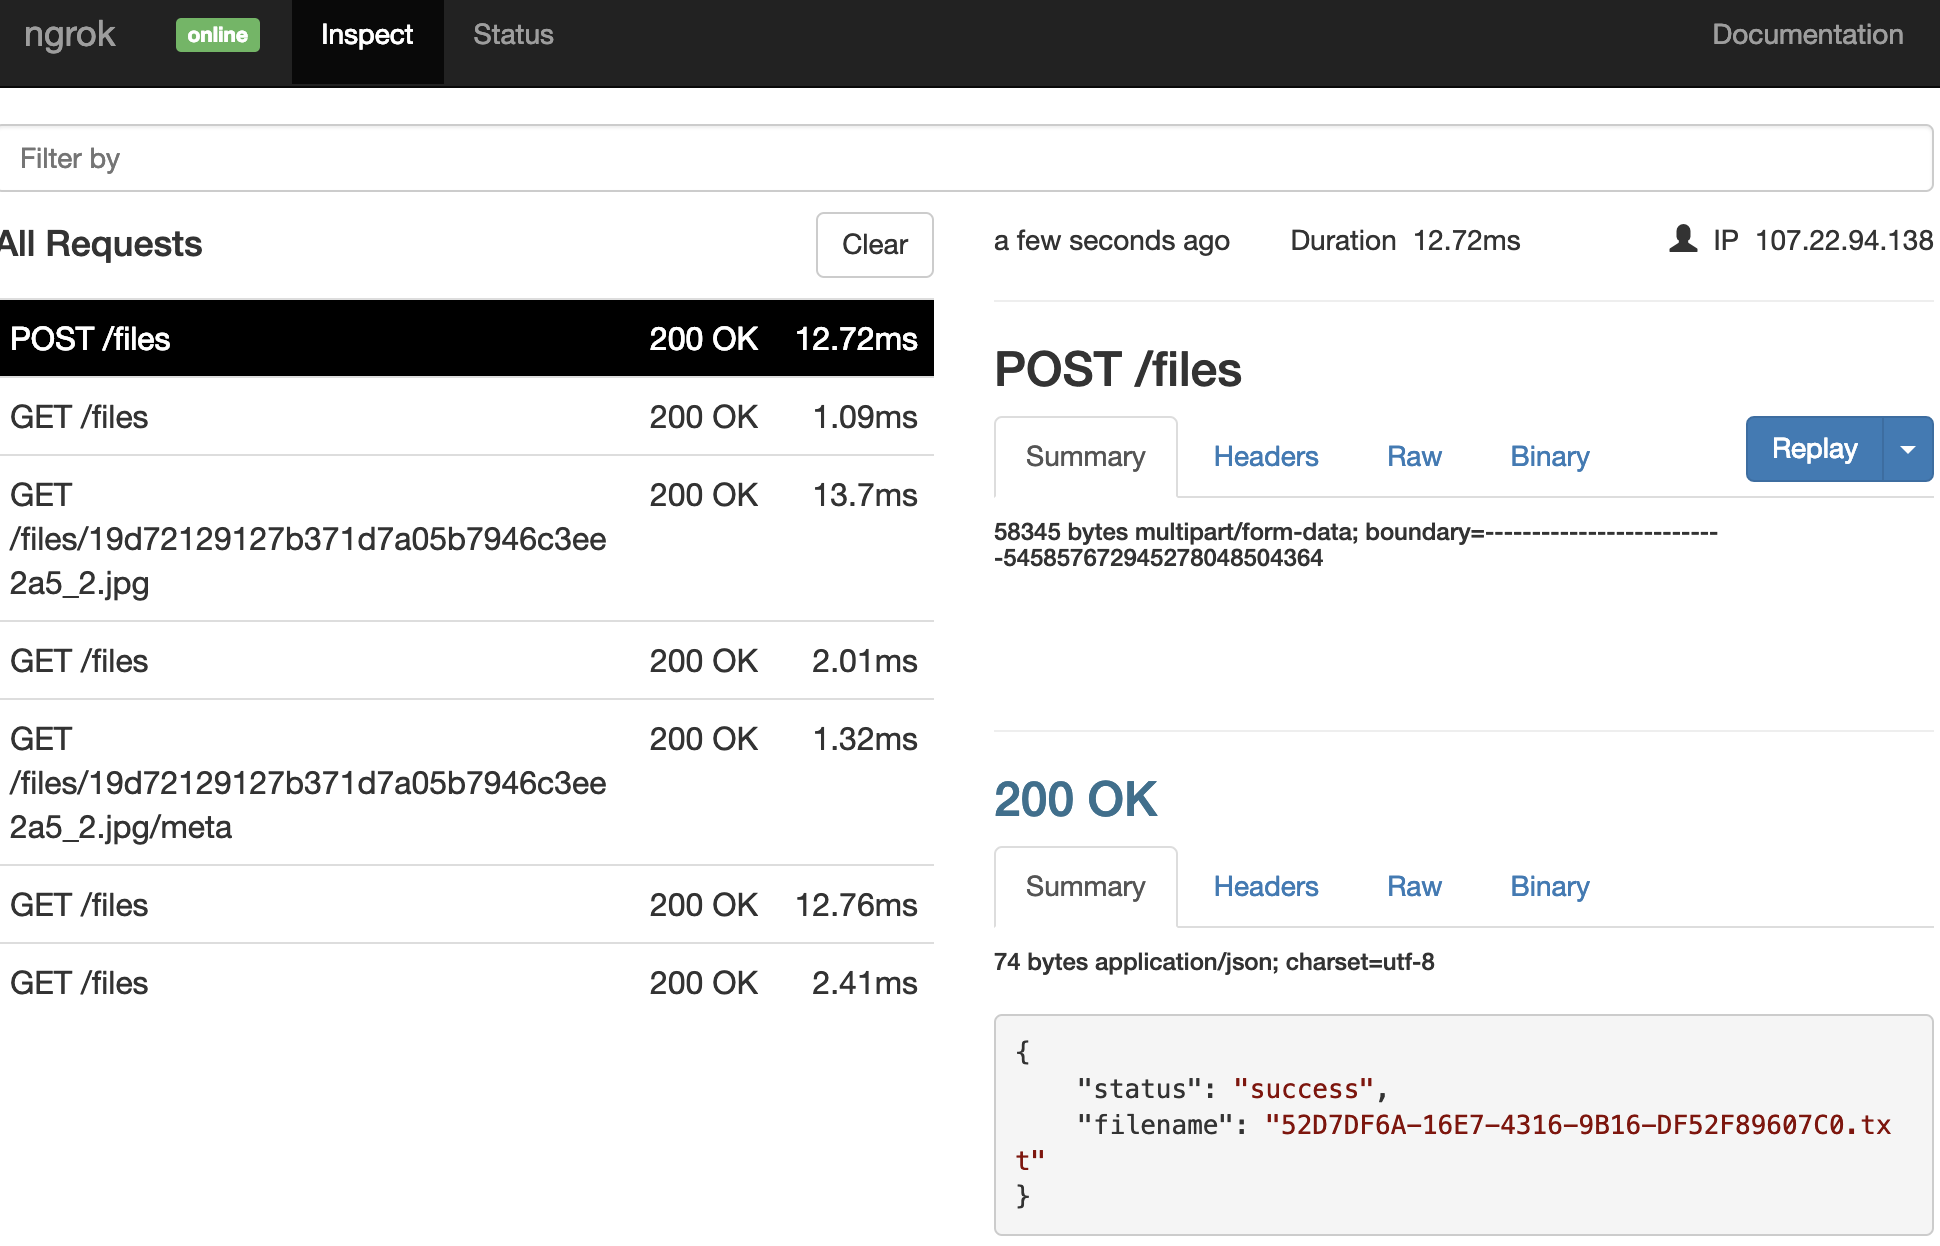The image size is (1940, 1246).
Task: Click the user icon beside IP address
Action: coord(1683,239)
